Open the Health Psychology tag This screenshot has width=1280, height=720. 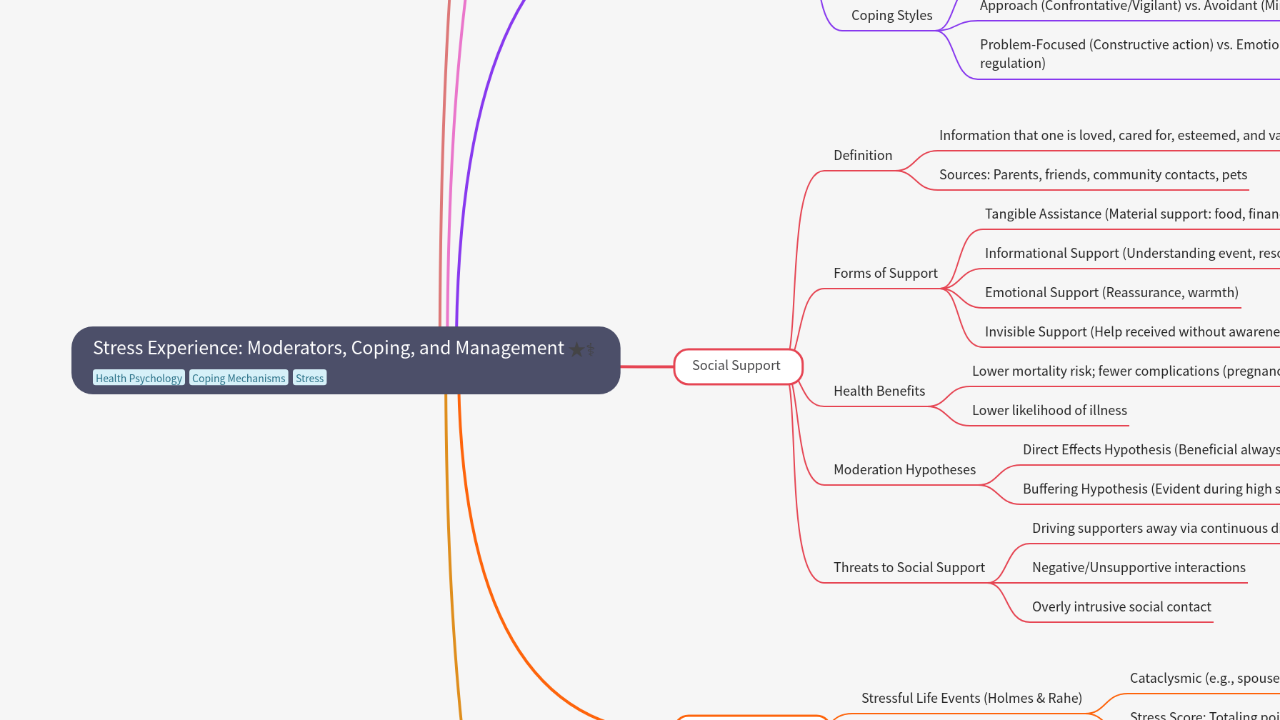click(139, 378)
